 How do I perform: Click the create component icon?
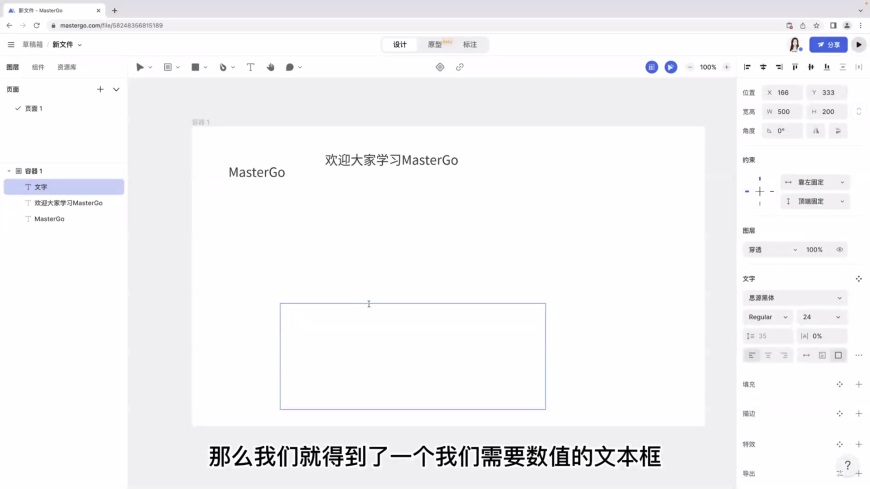click(440, 67)
